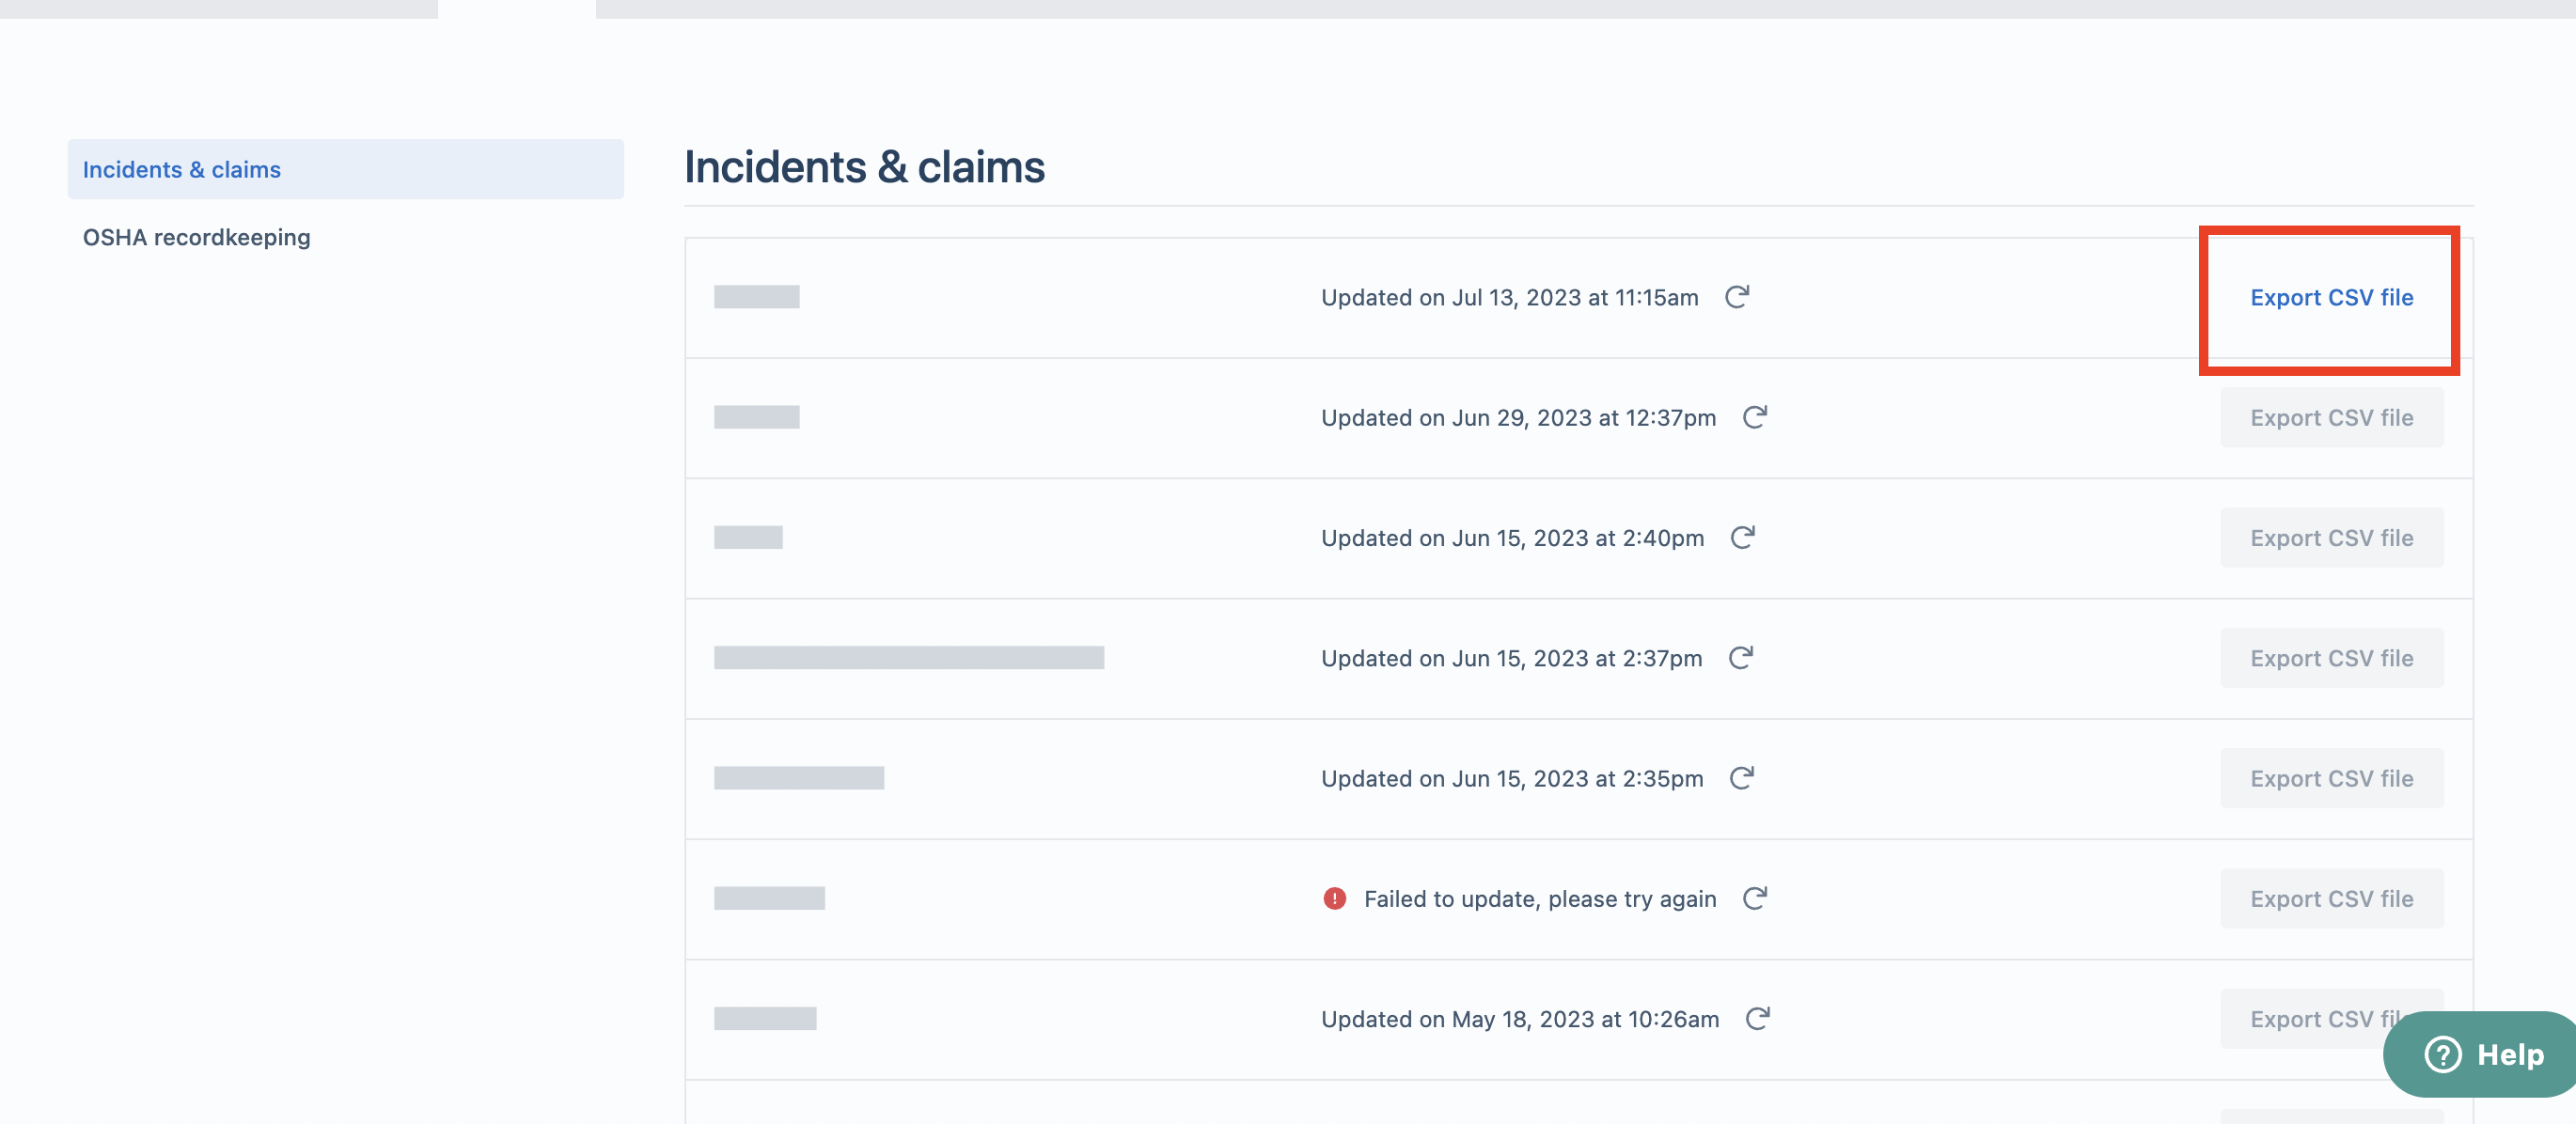2576x1124 pixels.
Task: Click the Incidents & claims page heading
Action: 864,166
